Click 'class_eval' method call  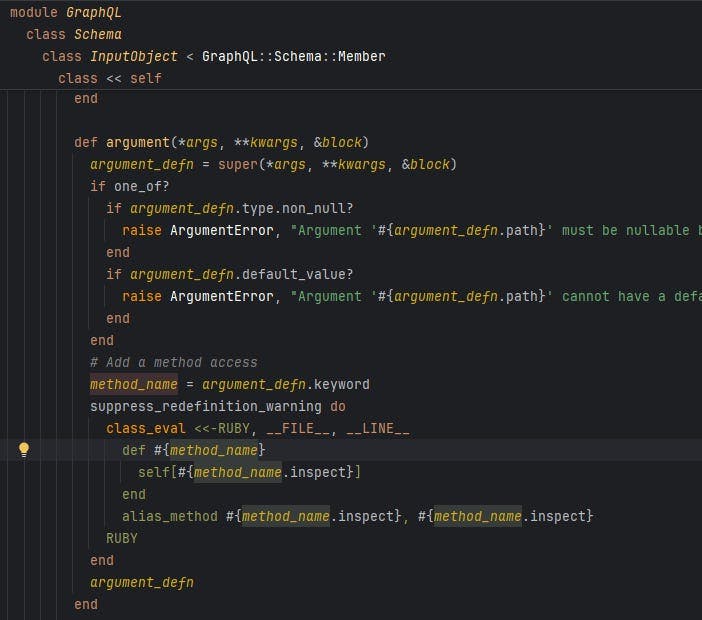tap(146, 428)
